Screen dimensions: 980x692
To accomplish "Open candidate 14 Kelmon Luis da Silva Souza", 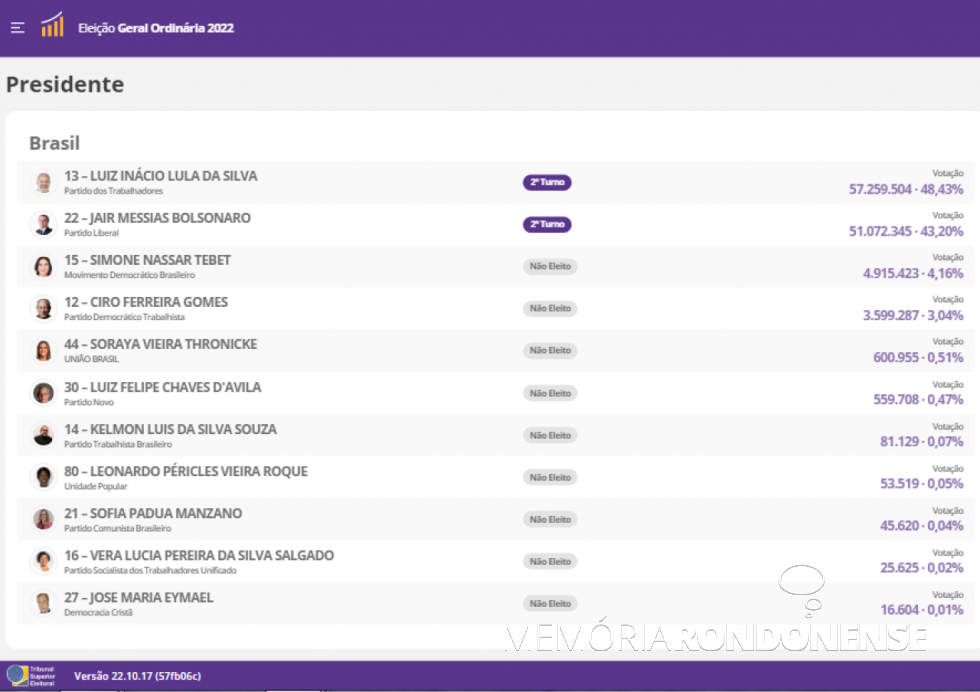I will (x=170, y=429).
